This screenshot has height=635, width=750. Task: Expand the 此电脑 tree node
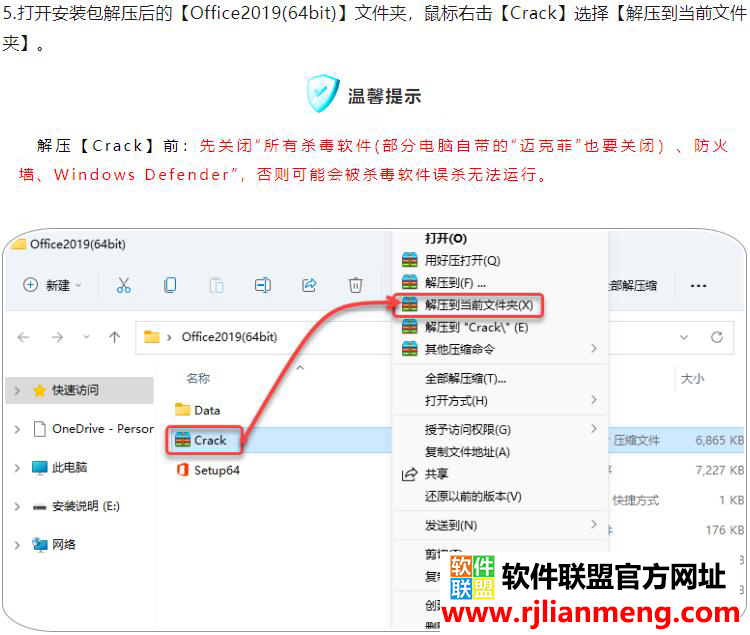pos(17,467)
